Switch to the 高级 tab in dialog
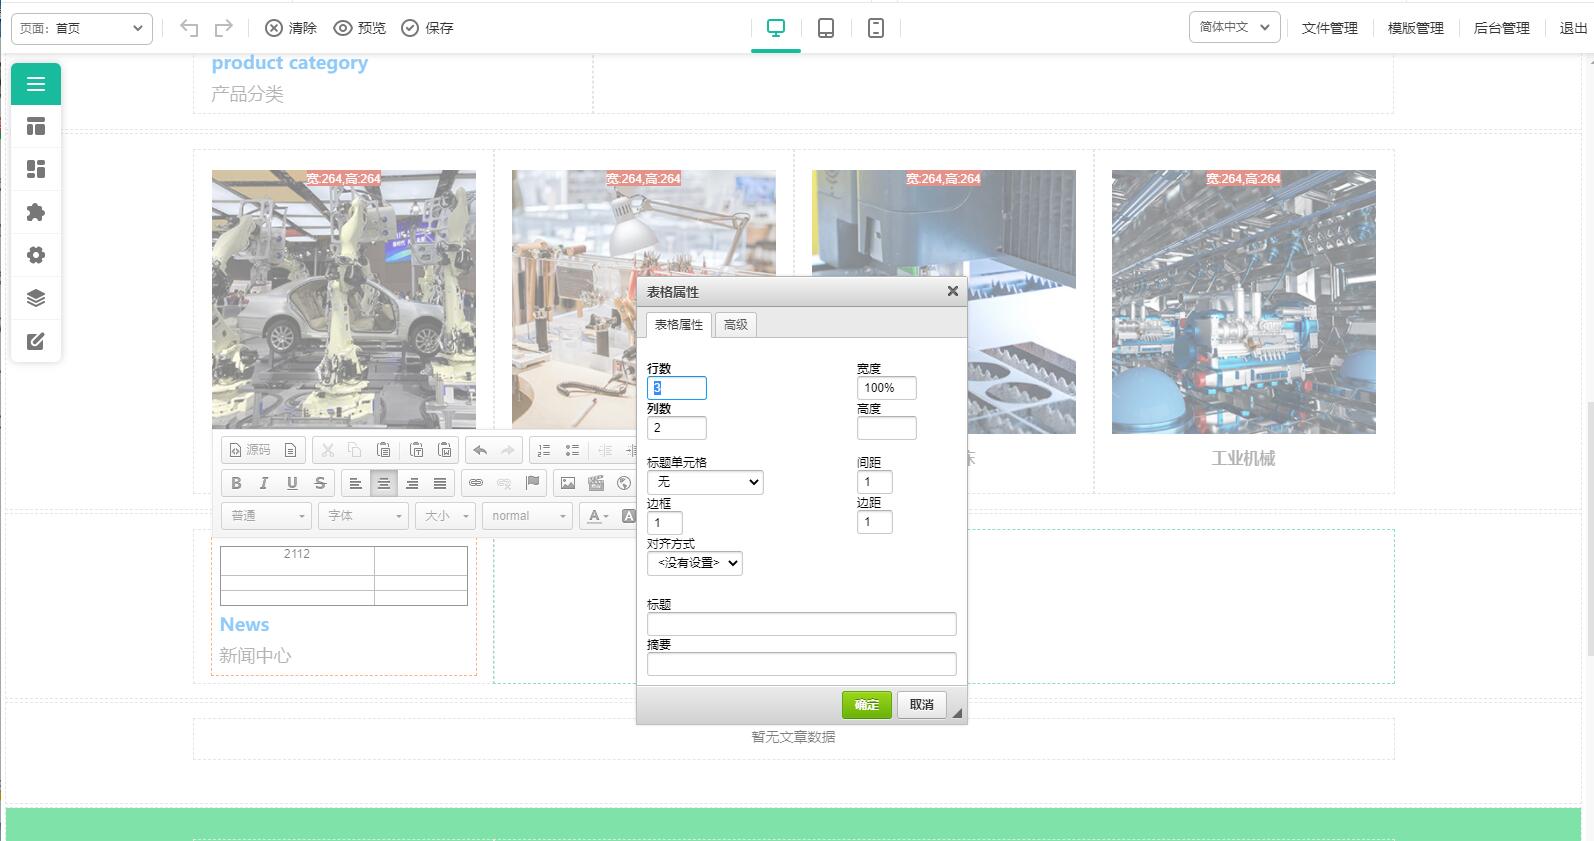This screenshot has width=1594, height=841. pyautogui.click(x=735, y=325)
